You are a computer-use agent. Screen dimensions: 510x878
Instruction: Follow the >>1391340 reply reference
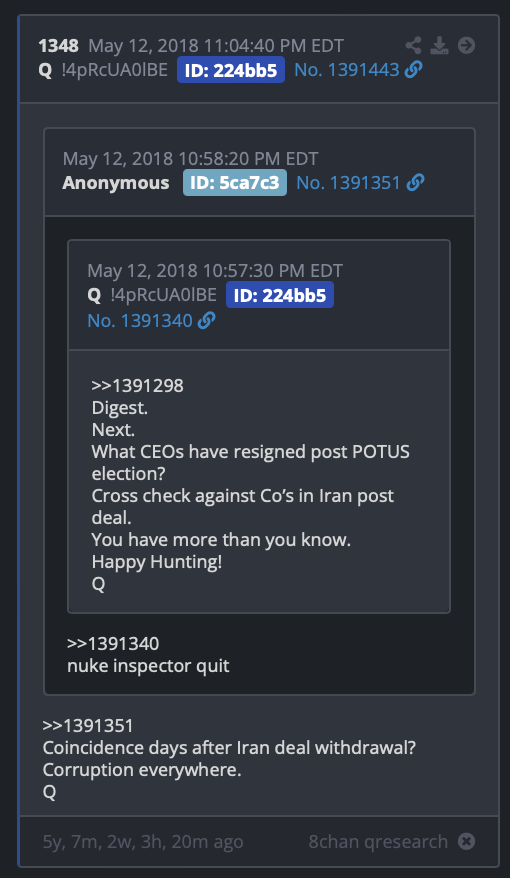pyautogui.click(x=113, y=643)
